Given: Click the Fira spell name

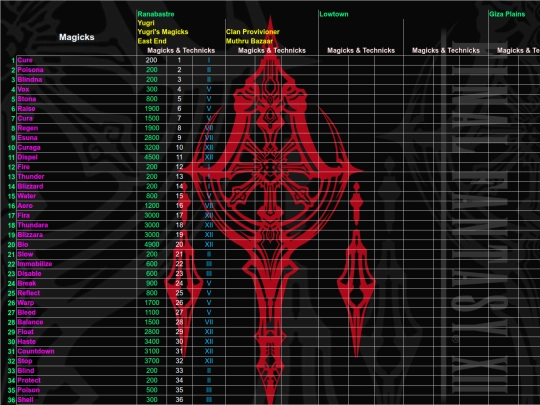Looking at the screenshot, I should (x=24, y=215).
